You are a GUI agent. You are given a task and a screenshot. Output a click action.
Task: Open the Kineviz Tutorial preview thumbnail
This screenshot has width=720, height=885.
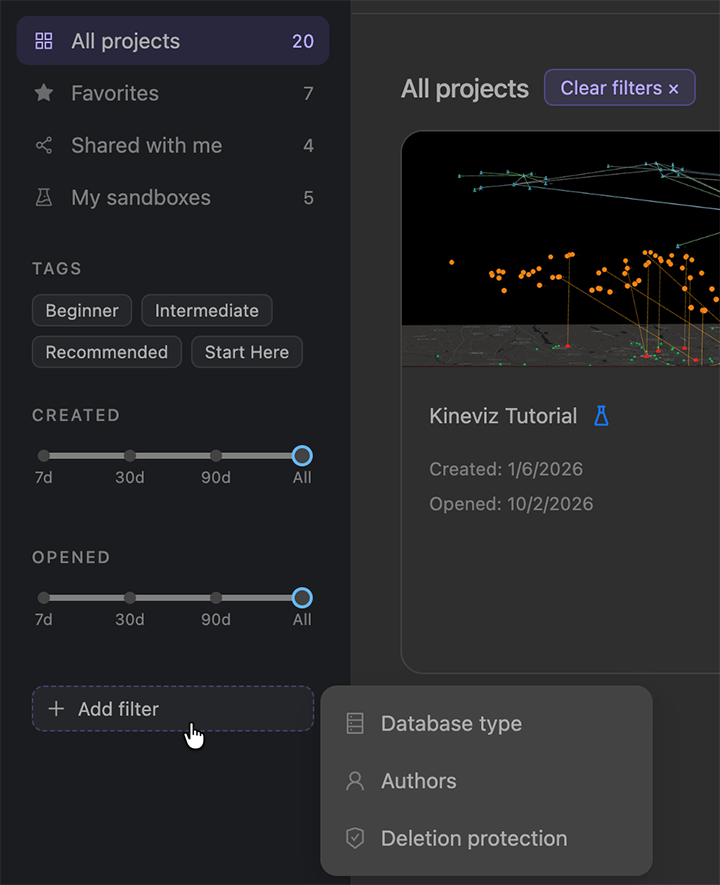click(x=560, y=249)
